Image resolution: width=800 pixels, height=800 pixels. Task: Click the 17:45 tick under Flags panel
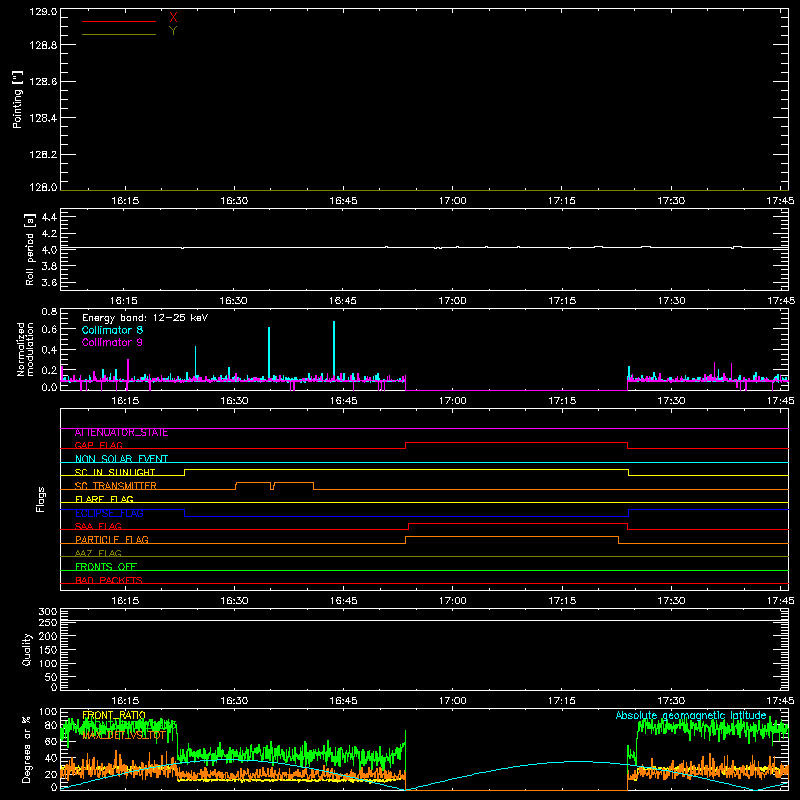point(780,601)
